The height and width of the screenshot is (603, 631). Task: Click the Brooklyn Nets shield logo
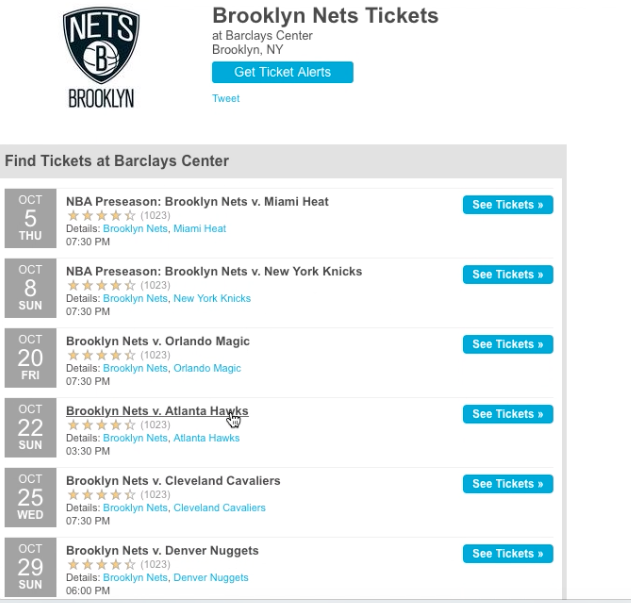point(101,58)
